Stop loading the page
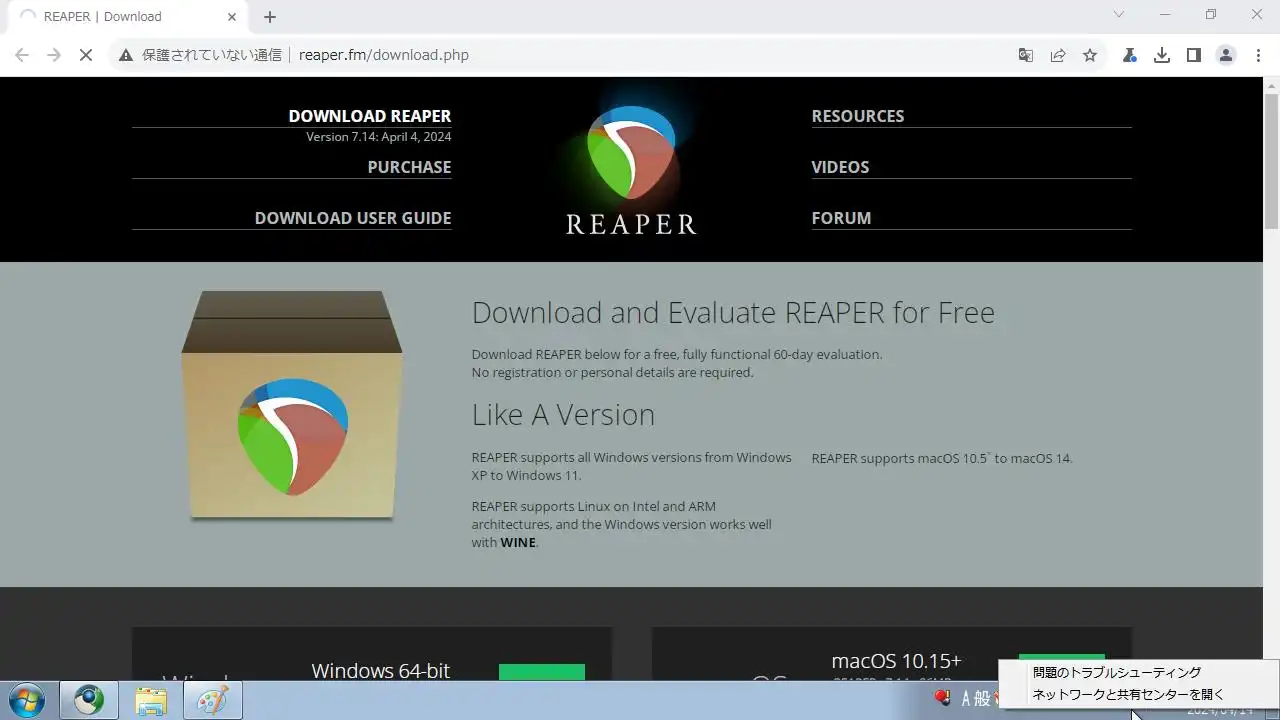1280x720 pixels. [x=86, y=55]
